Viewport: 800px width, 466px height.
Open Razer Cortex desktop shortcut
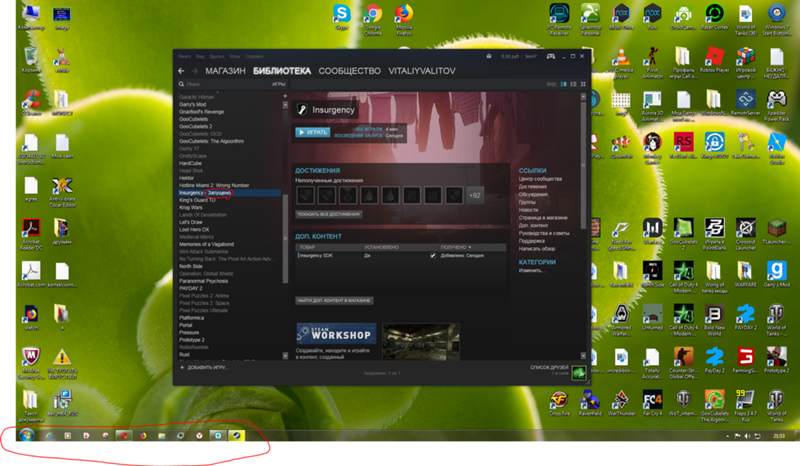714,17
